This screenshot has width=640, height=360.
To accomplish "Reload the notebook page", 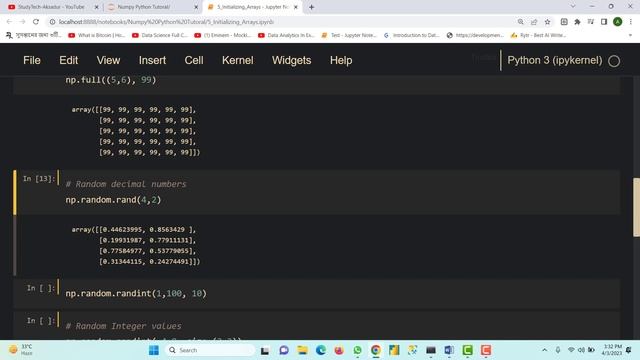I will point(36,22).
